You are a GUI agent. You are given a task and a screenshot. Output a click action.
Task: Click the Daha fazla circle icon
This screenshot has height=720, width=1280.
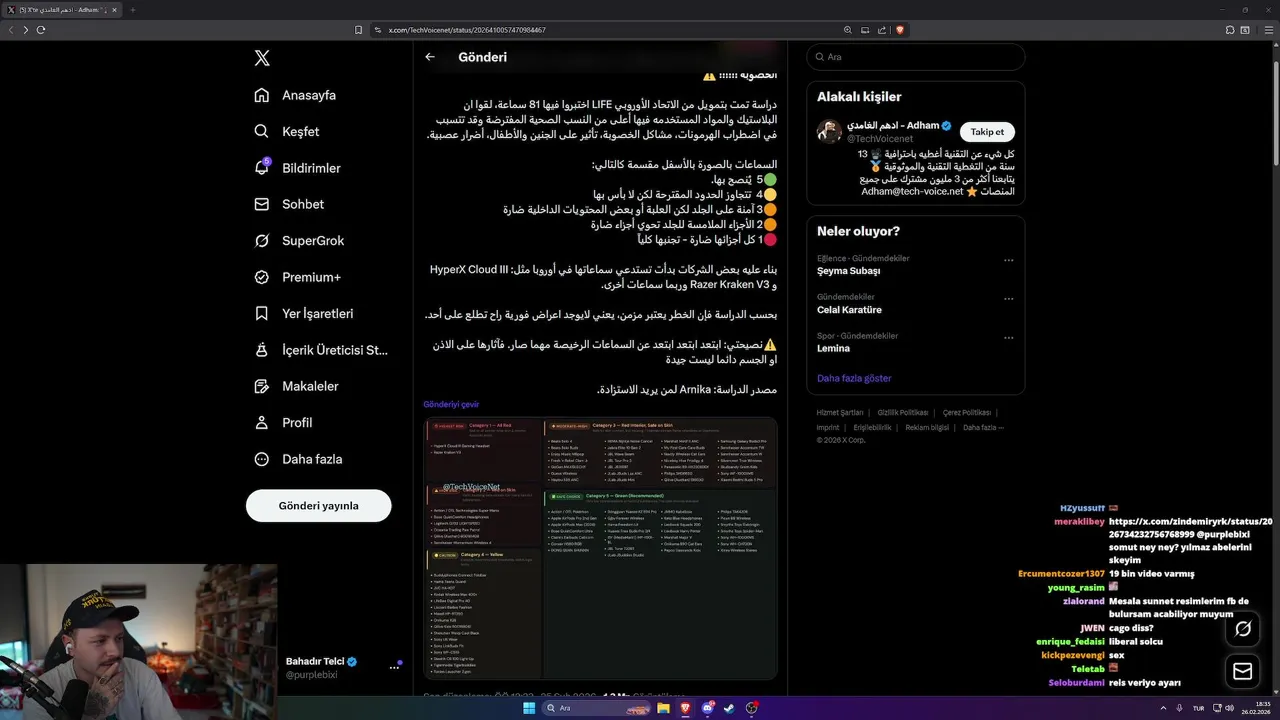262,459
